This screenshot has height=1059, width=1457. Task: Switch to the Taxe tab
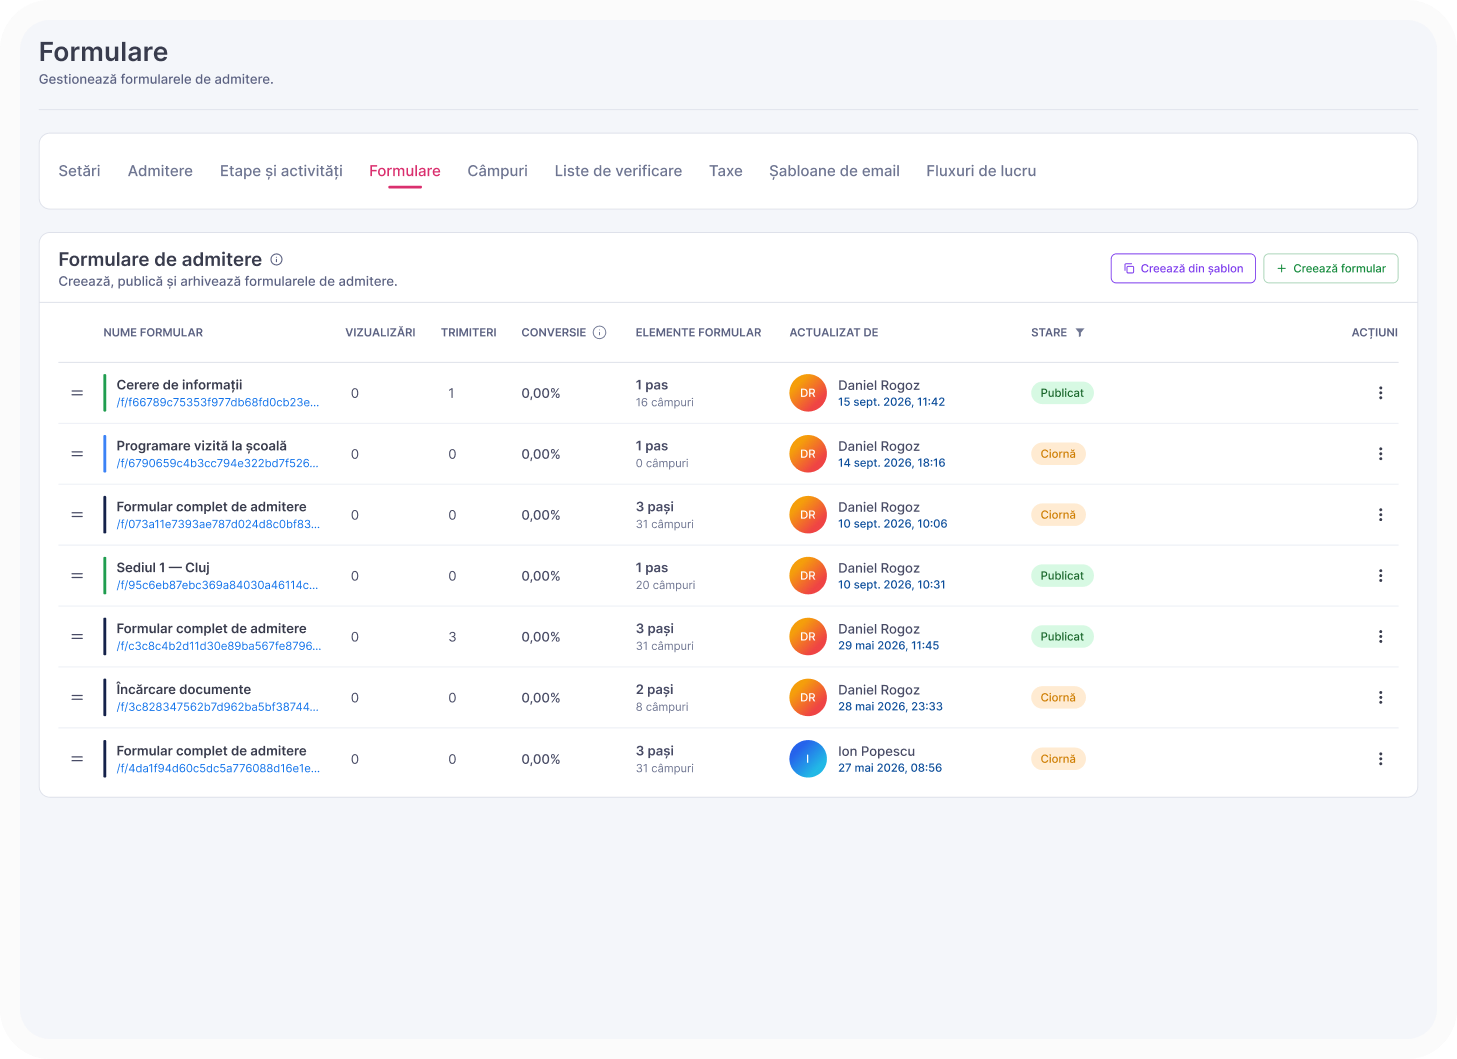pos(726,171)
